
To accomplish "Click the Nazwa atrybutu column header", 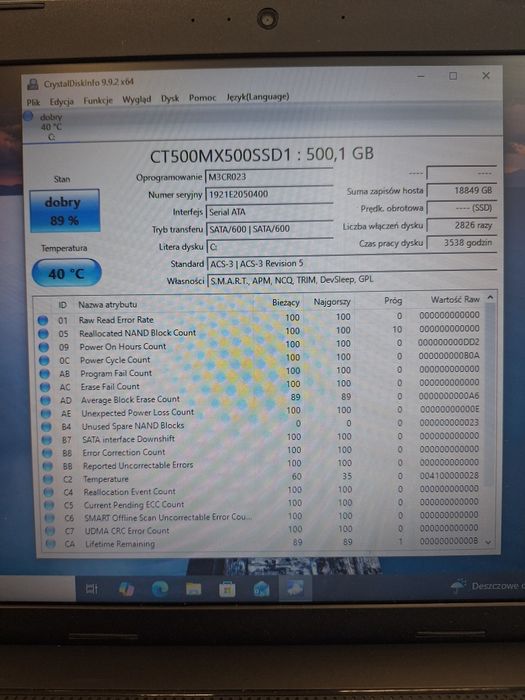I will point(108,304).
